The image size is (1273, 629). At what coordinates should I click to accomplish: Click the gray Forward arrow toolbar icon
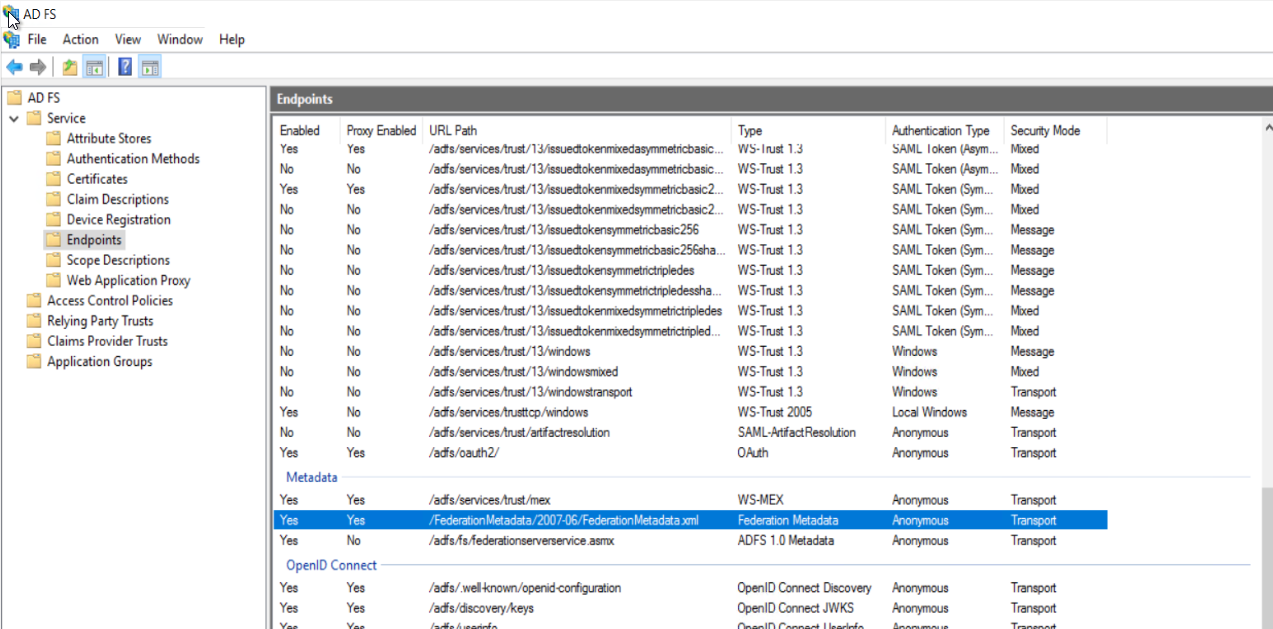point(38,67)
